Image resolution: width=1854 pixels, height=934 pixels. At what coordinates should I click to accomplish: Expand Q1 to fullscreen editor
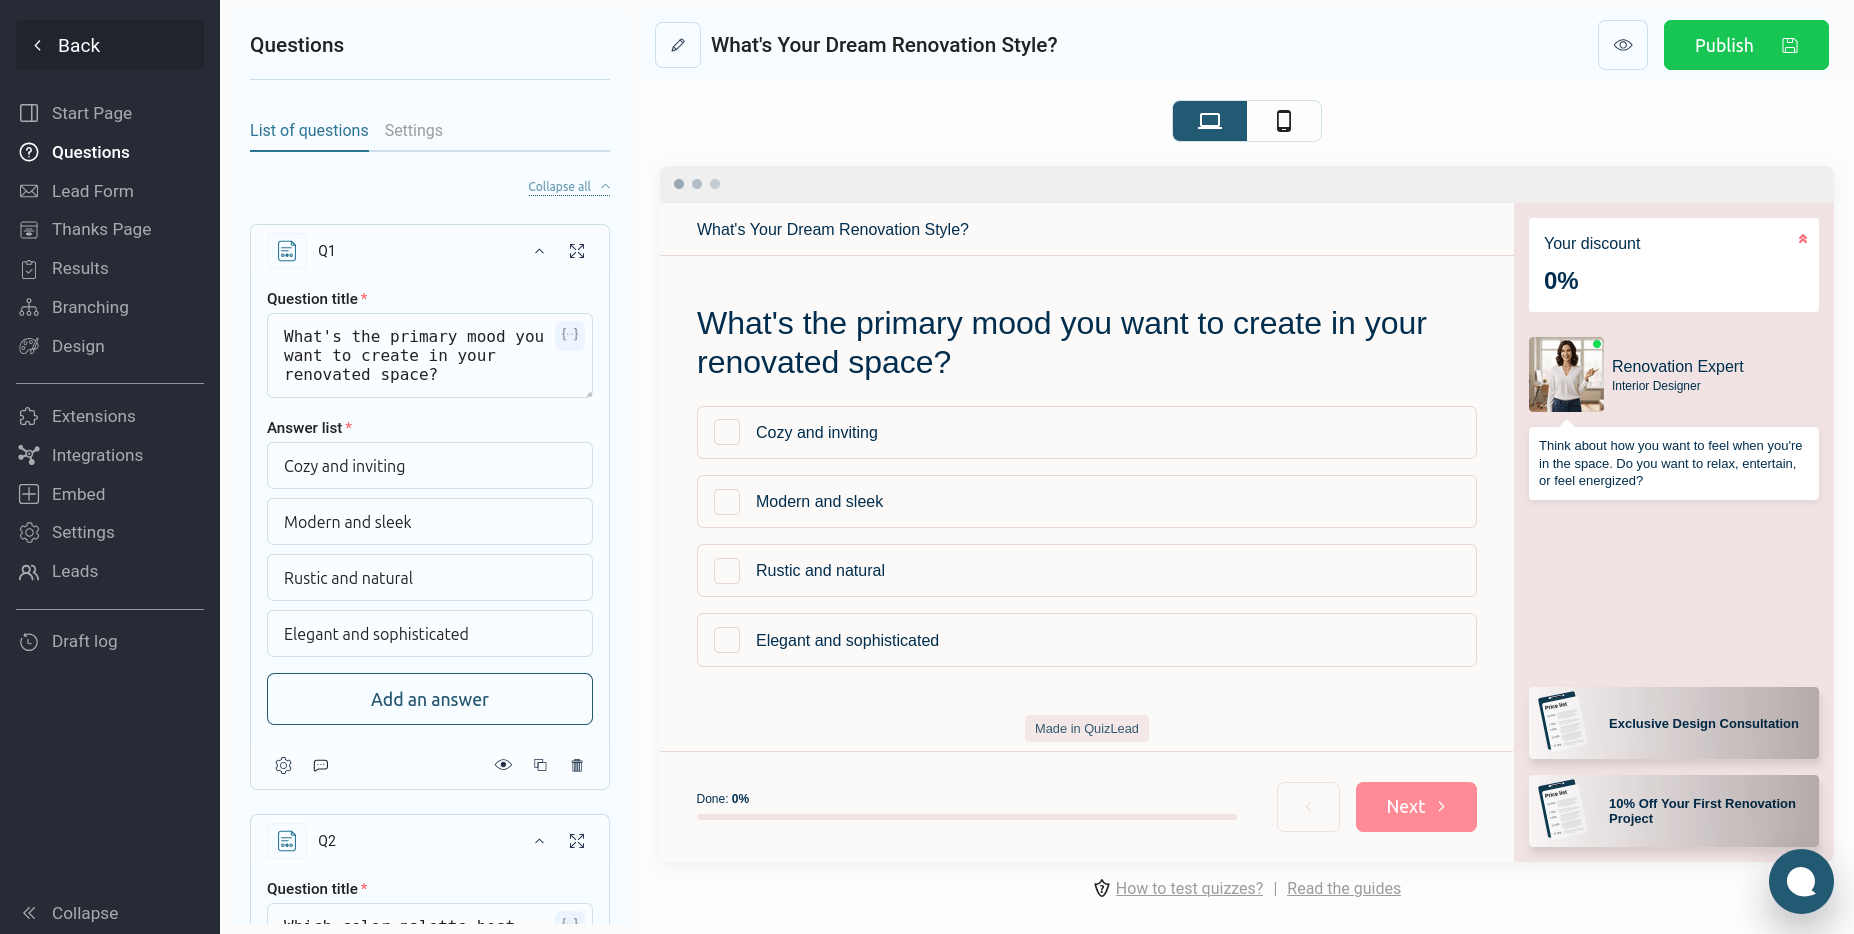[x=577, y=251]
